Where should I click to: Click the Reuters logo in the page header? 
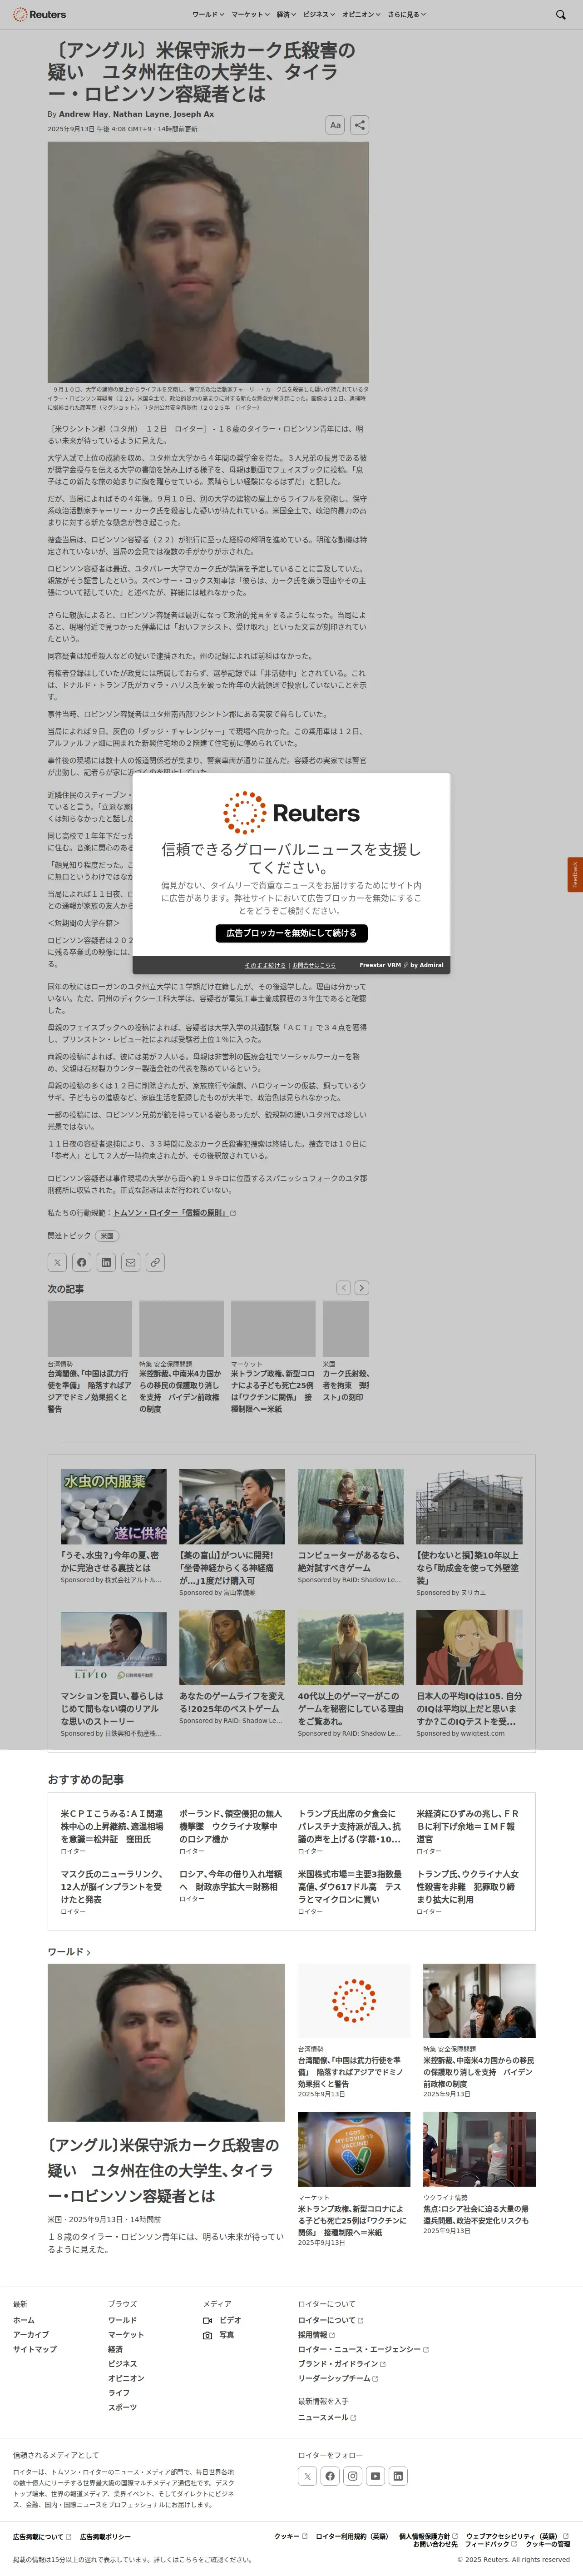(x=39, y=15)
